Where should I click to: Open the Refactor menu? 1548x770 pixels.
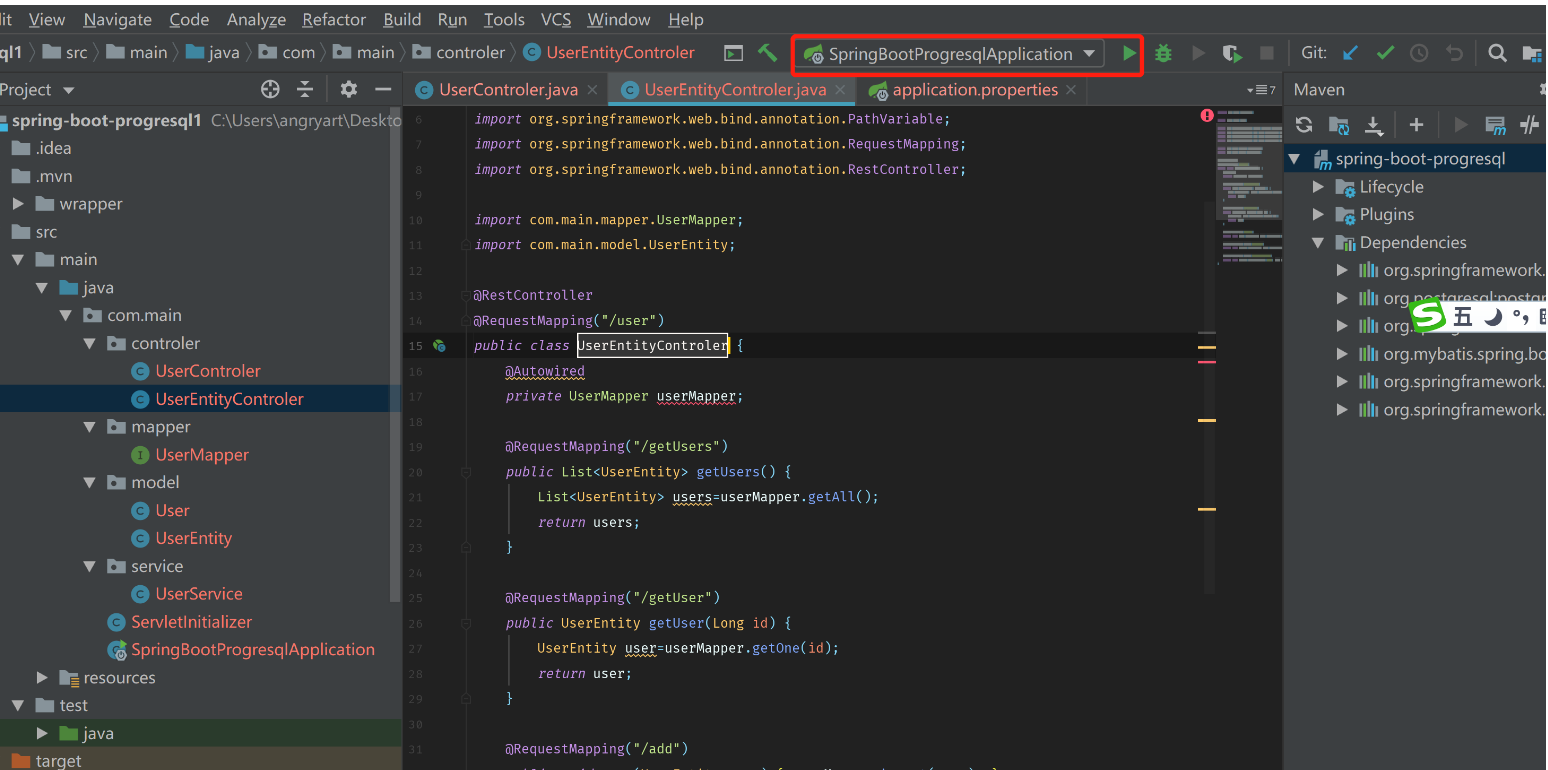334,19
